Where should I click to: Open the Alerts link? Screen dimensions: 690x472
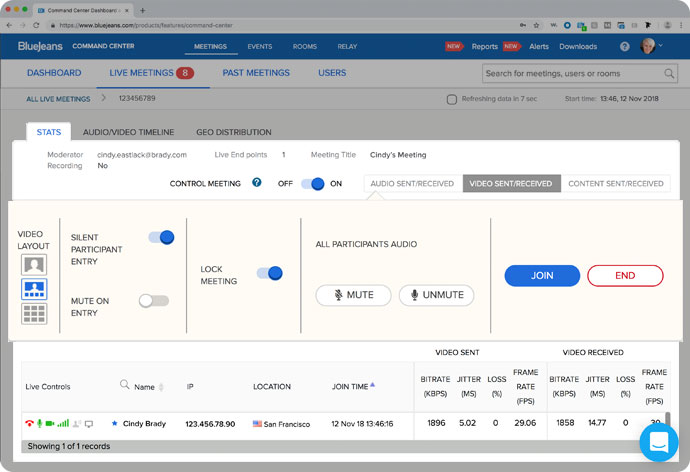539,46
